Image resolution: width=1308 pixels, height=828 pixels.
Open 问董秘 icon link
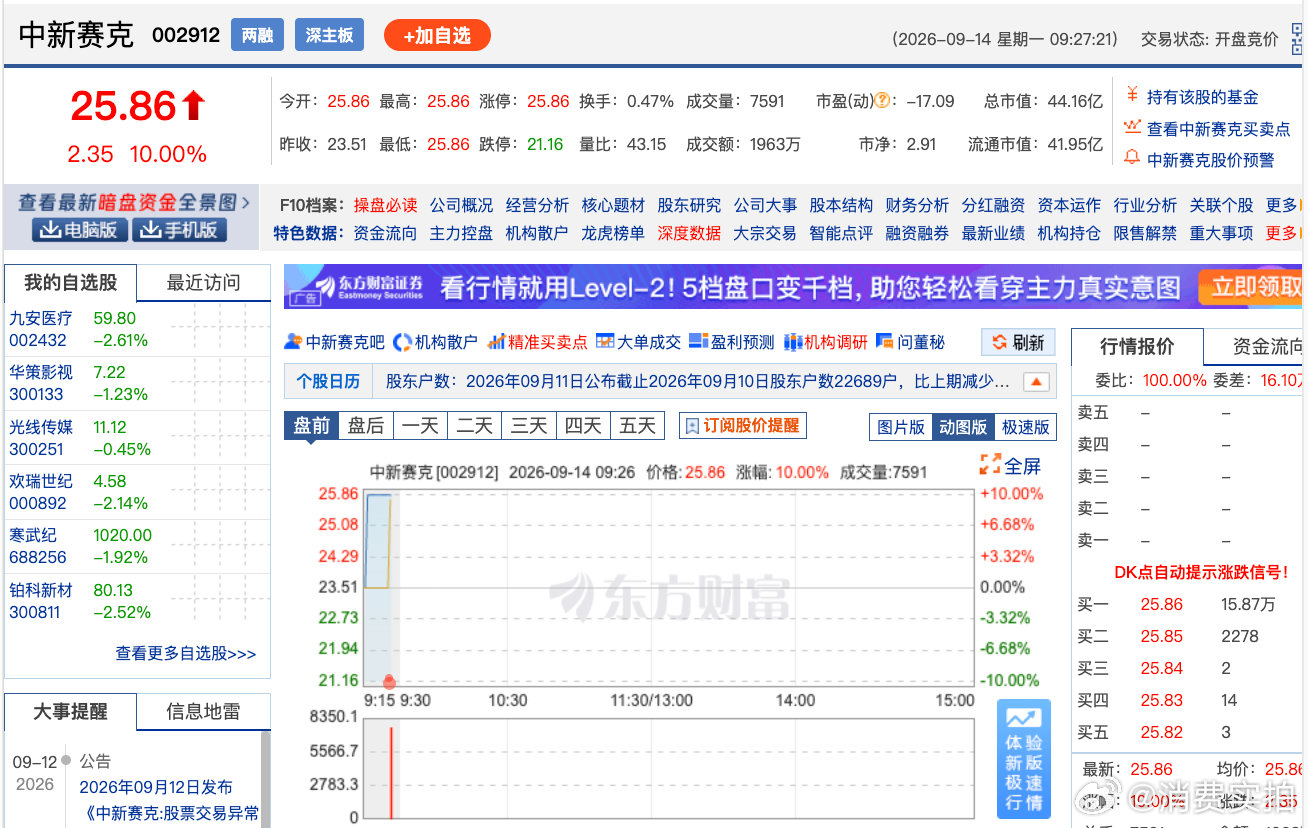[x=910, y=342]
